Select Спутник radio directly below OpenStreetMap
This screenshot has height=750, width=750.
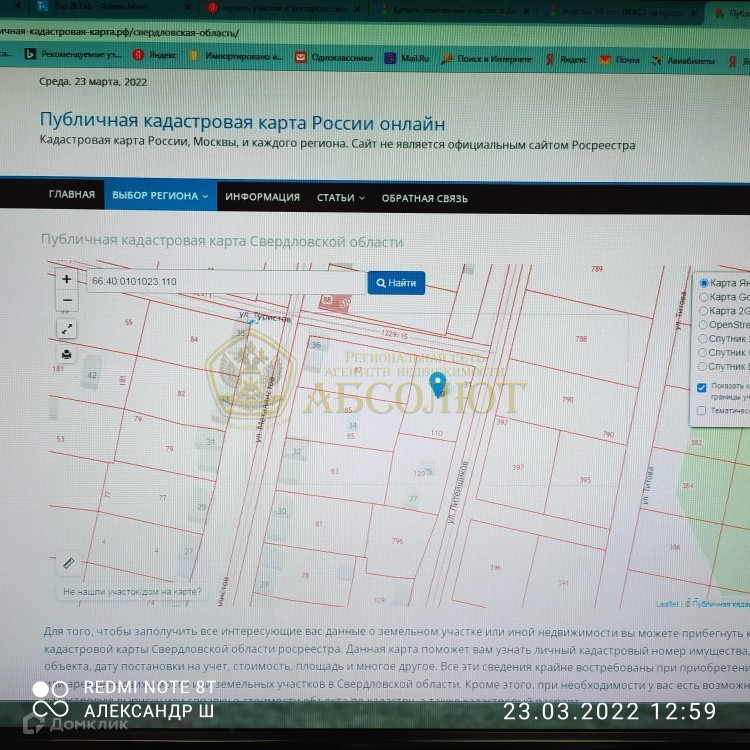pos(702,339)
